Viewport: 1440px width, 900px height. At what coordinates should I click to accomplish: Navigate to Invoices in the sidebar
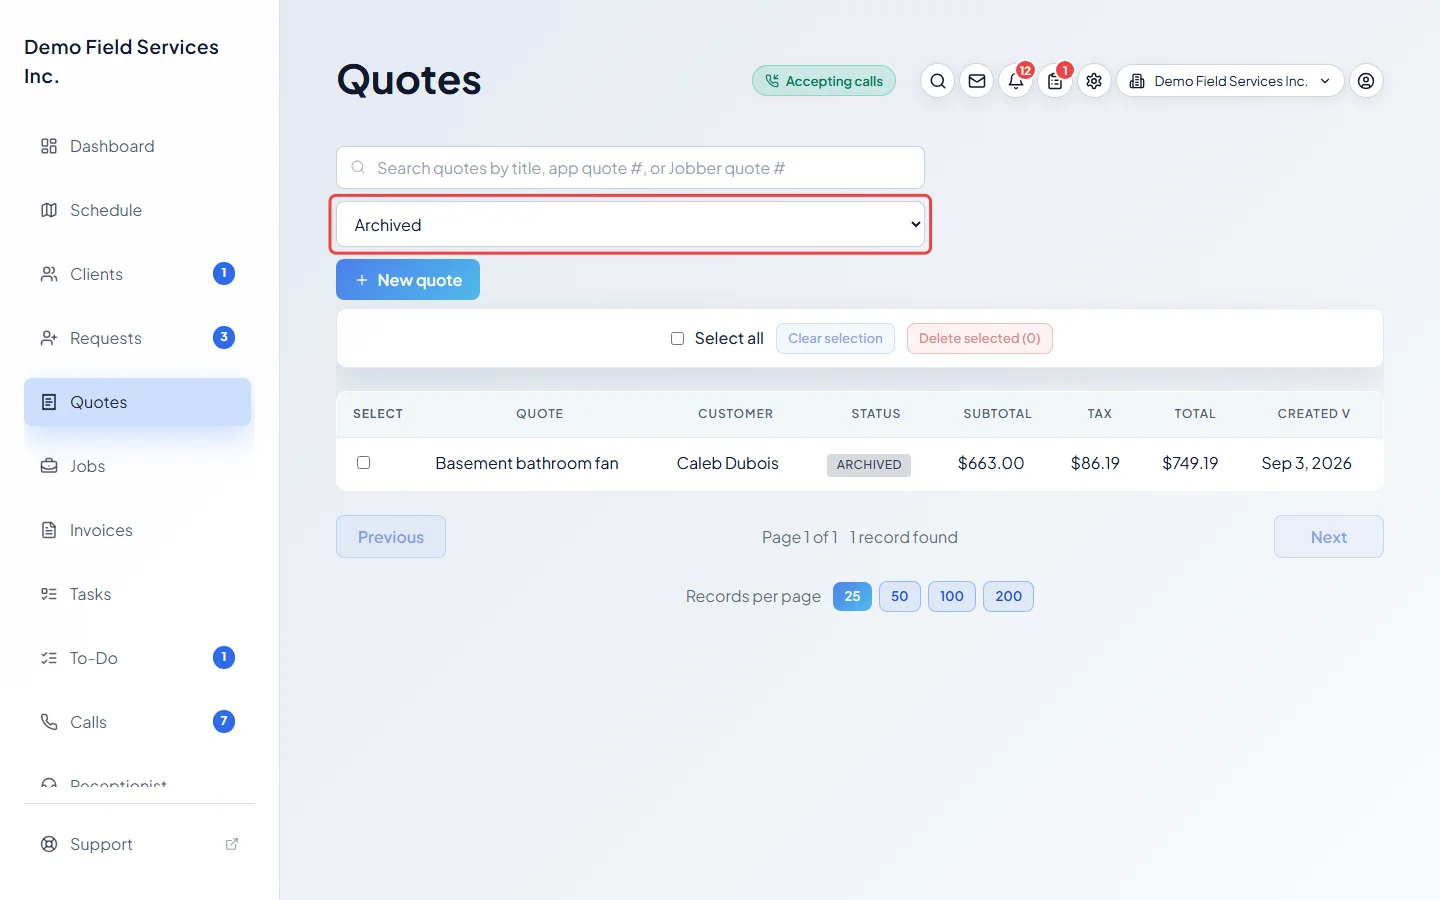[x=138, y=530]
